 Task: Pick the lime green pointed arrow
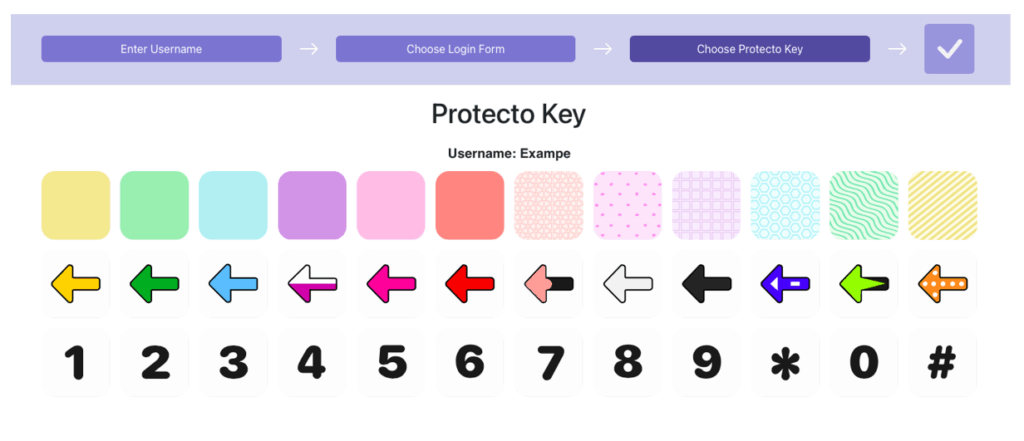pyautogui.click(x=864, y=284)
